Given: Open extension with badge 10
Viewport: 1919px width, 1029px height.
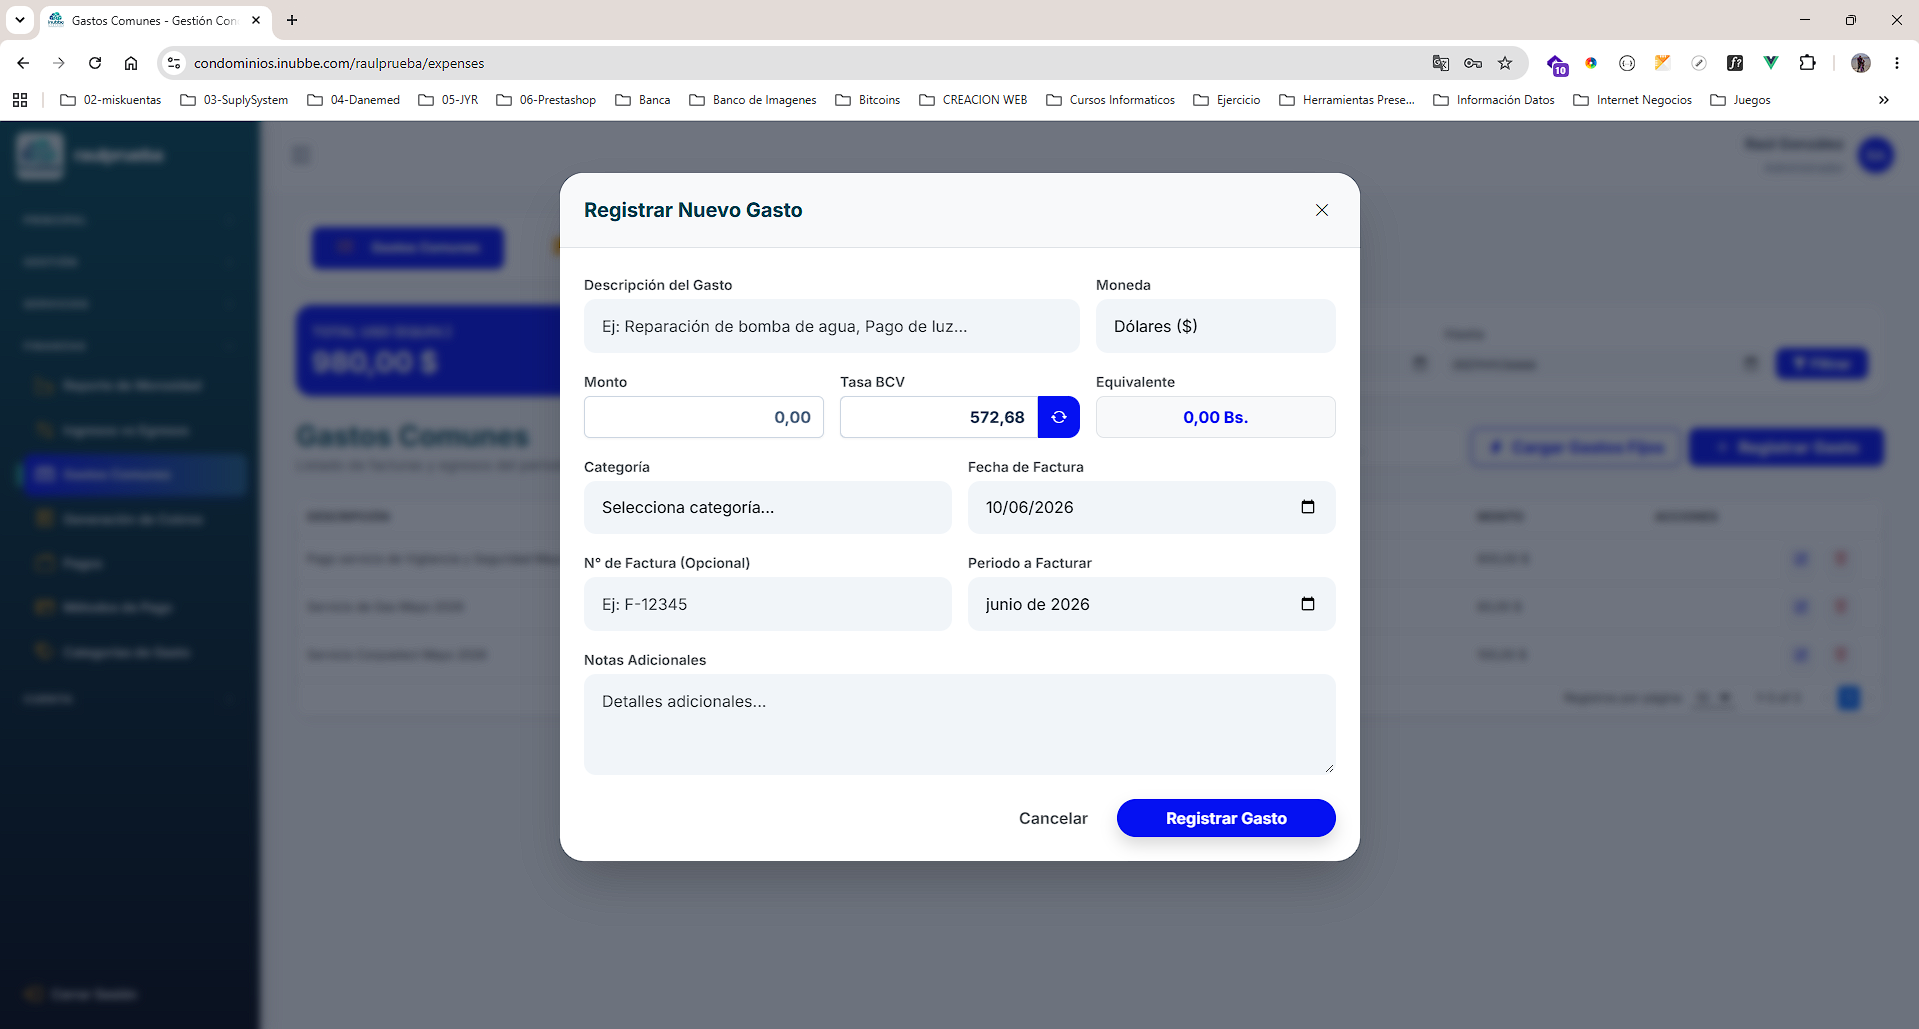Looking at the screenshot, I should (x=1557, y=65).
